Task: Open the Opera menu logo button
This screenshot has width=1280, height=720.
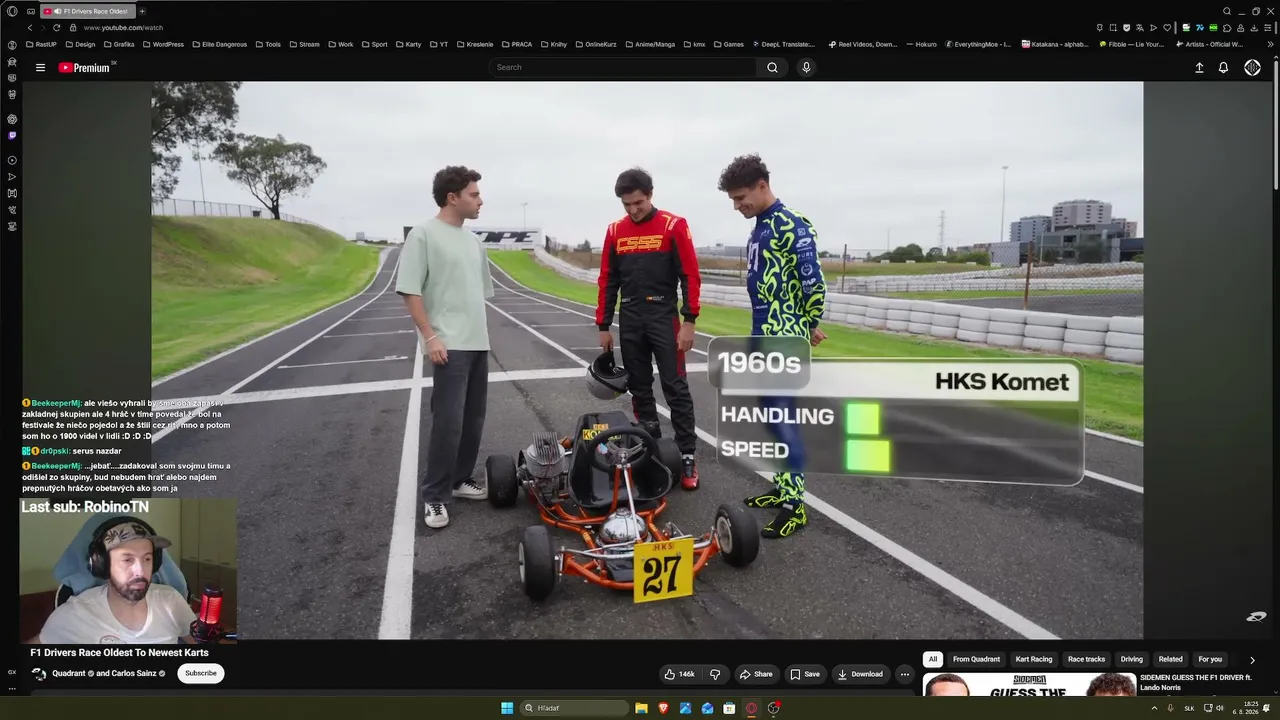Action: pyautogui.click(x=12, y=11)
